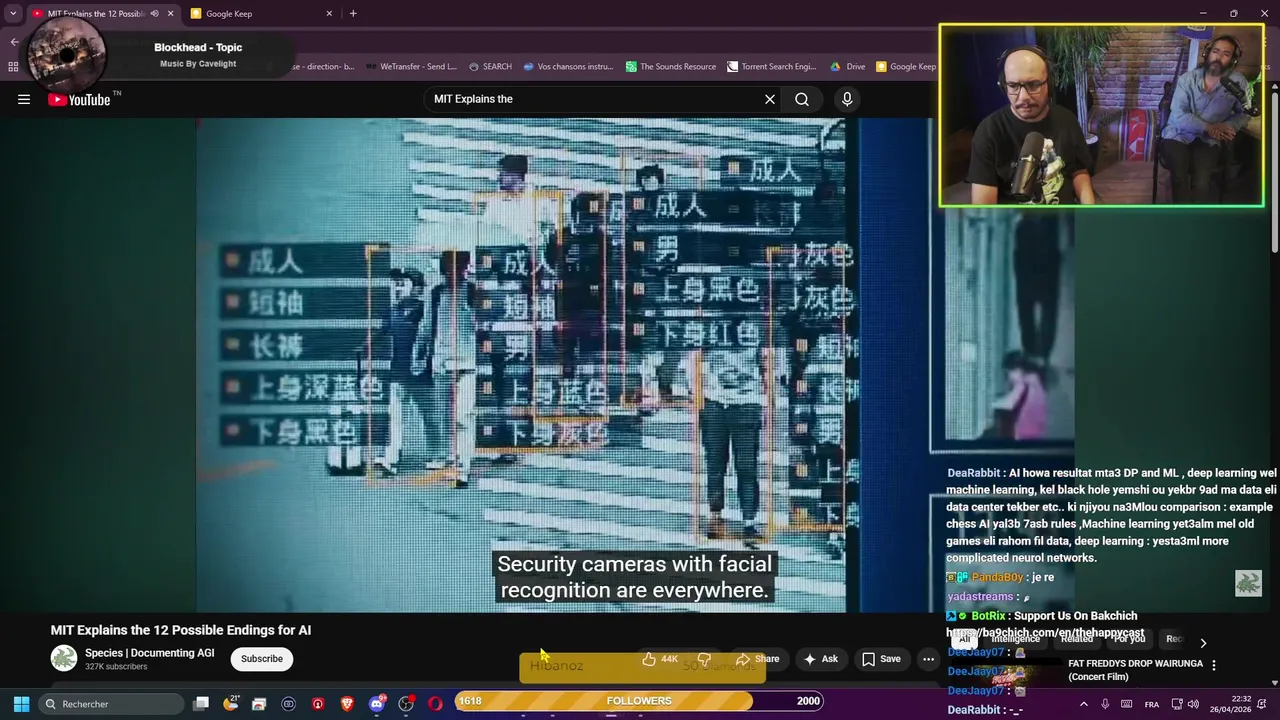This screenshot has height=720, width=1280.
Task: Open the Google Keep bookmark
Action: (x=906, y=67)
